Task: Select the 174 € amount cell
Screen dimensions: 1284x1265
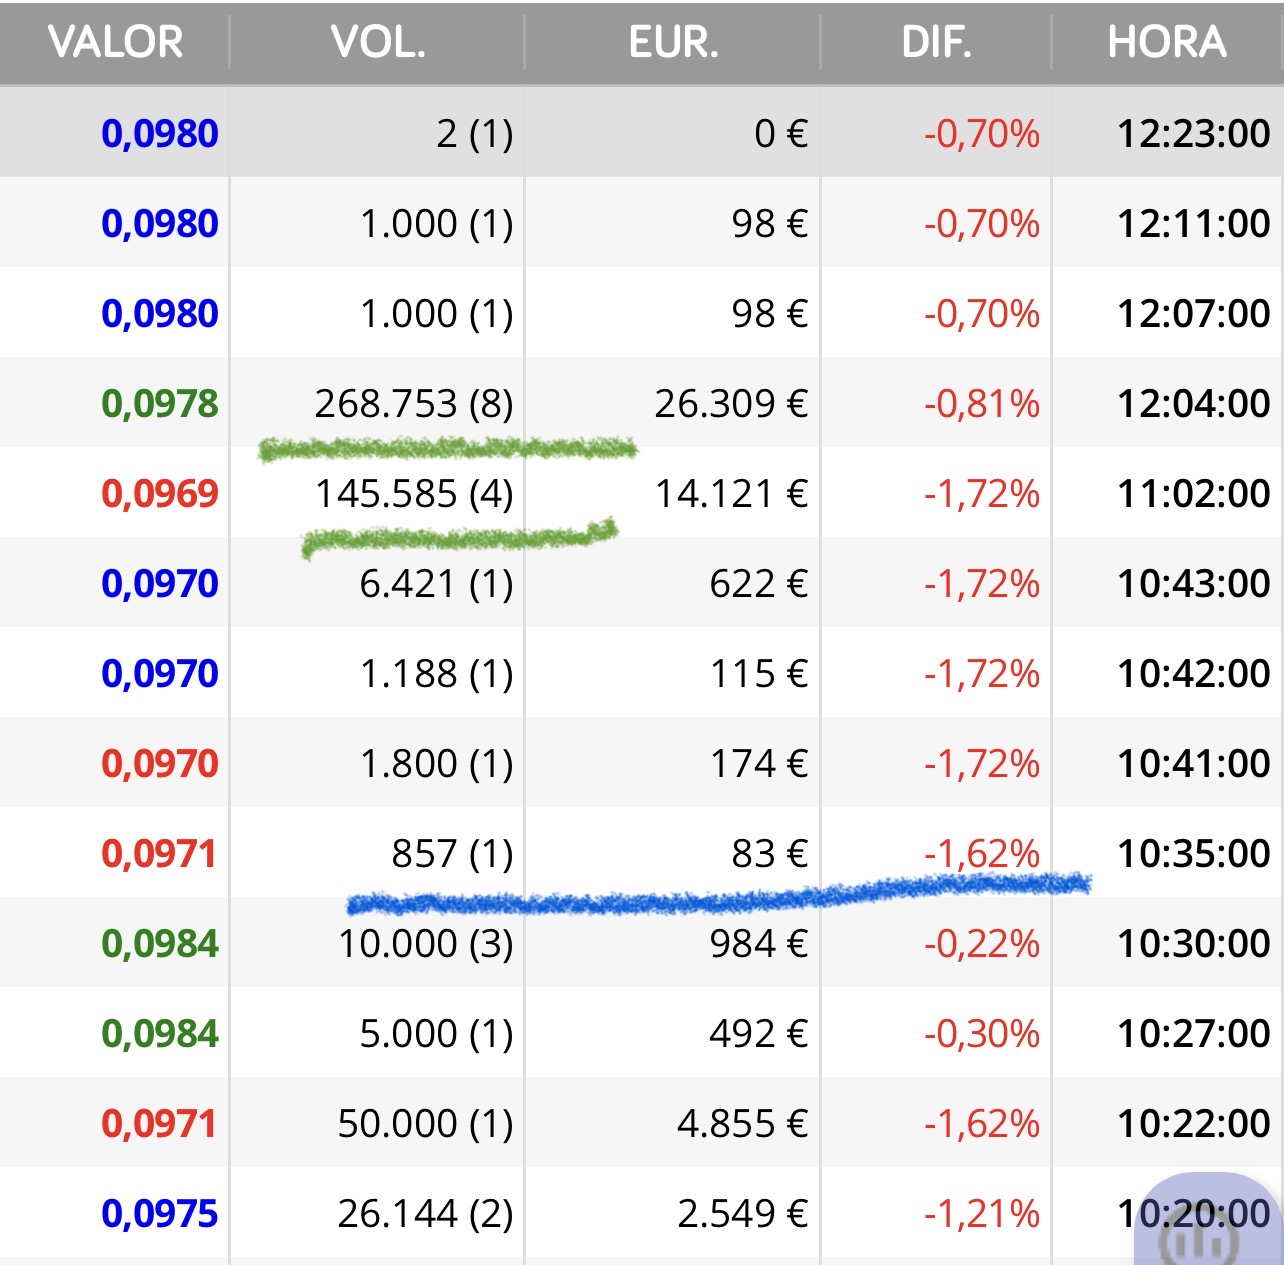Action: [x=758, y=763]
